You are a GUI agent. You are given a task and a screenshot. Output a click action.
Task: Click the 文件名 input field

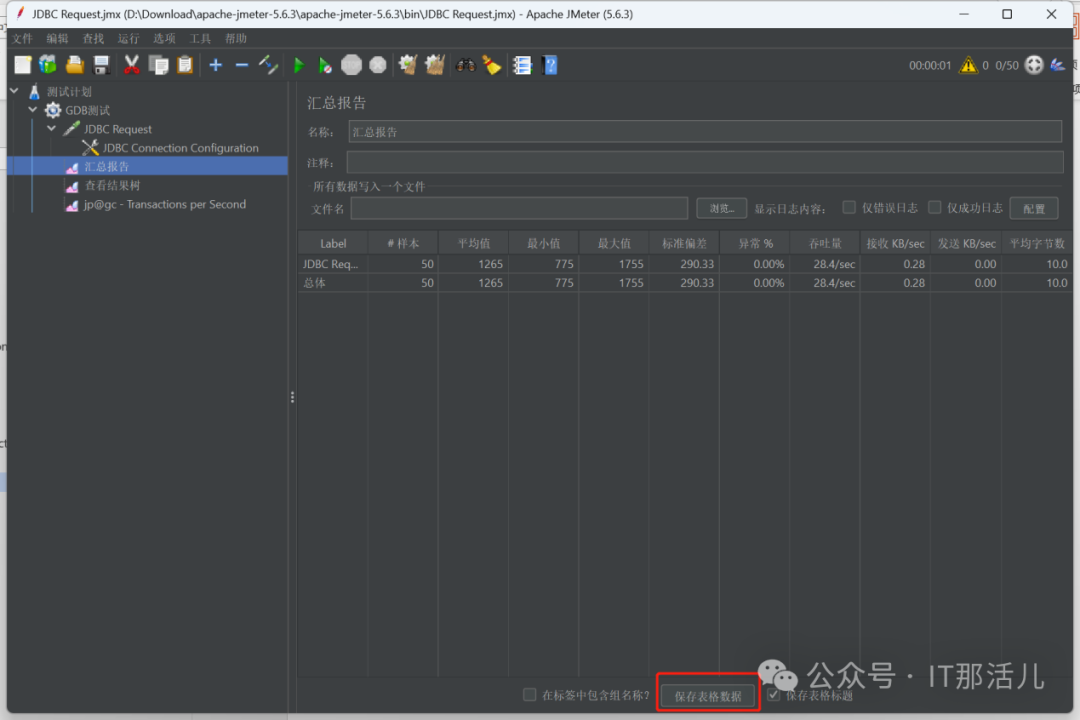coord(519,208)
